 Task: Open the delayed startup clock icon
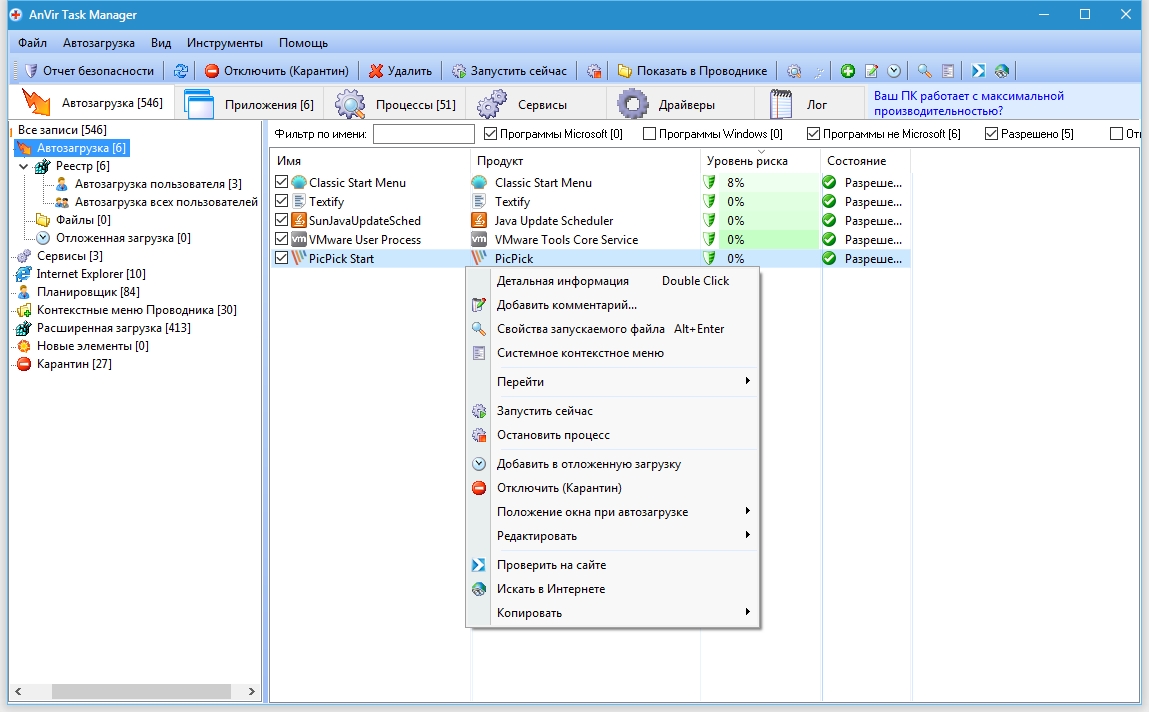(893, 70)
